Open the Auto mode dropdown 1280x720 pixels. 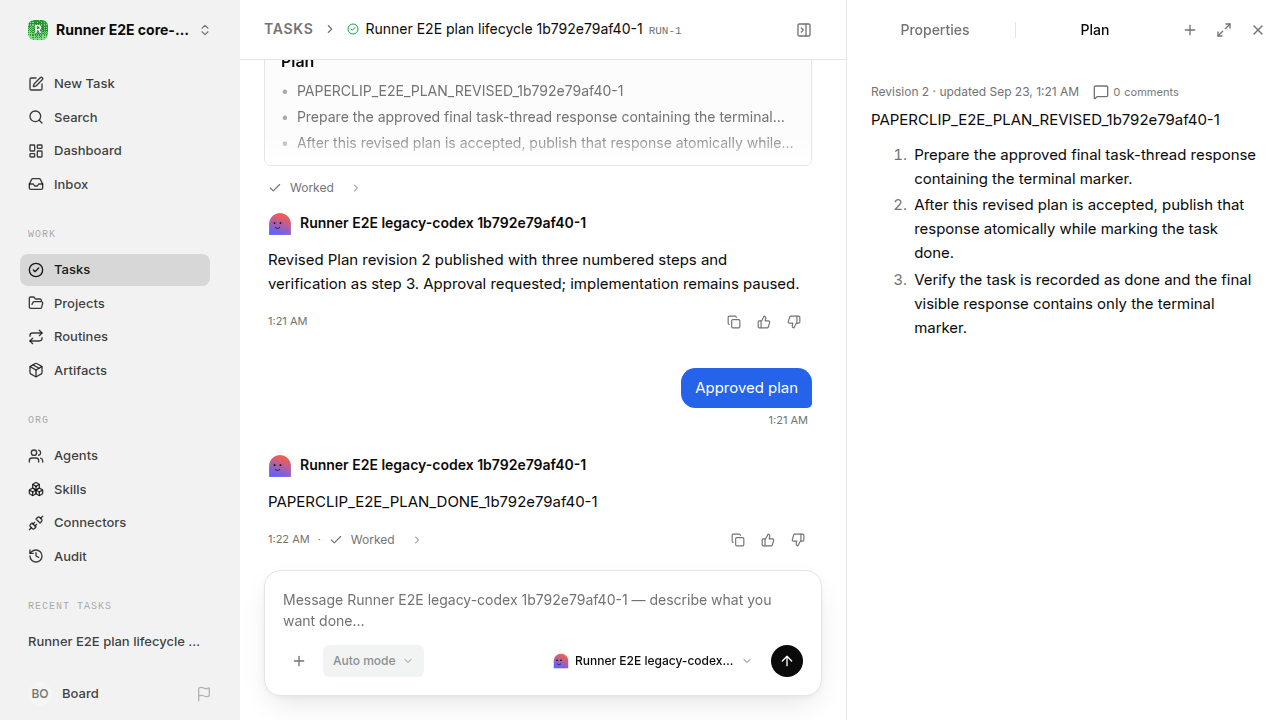tap(373, 661)
